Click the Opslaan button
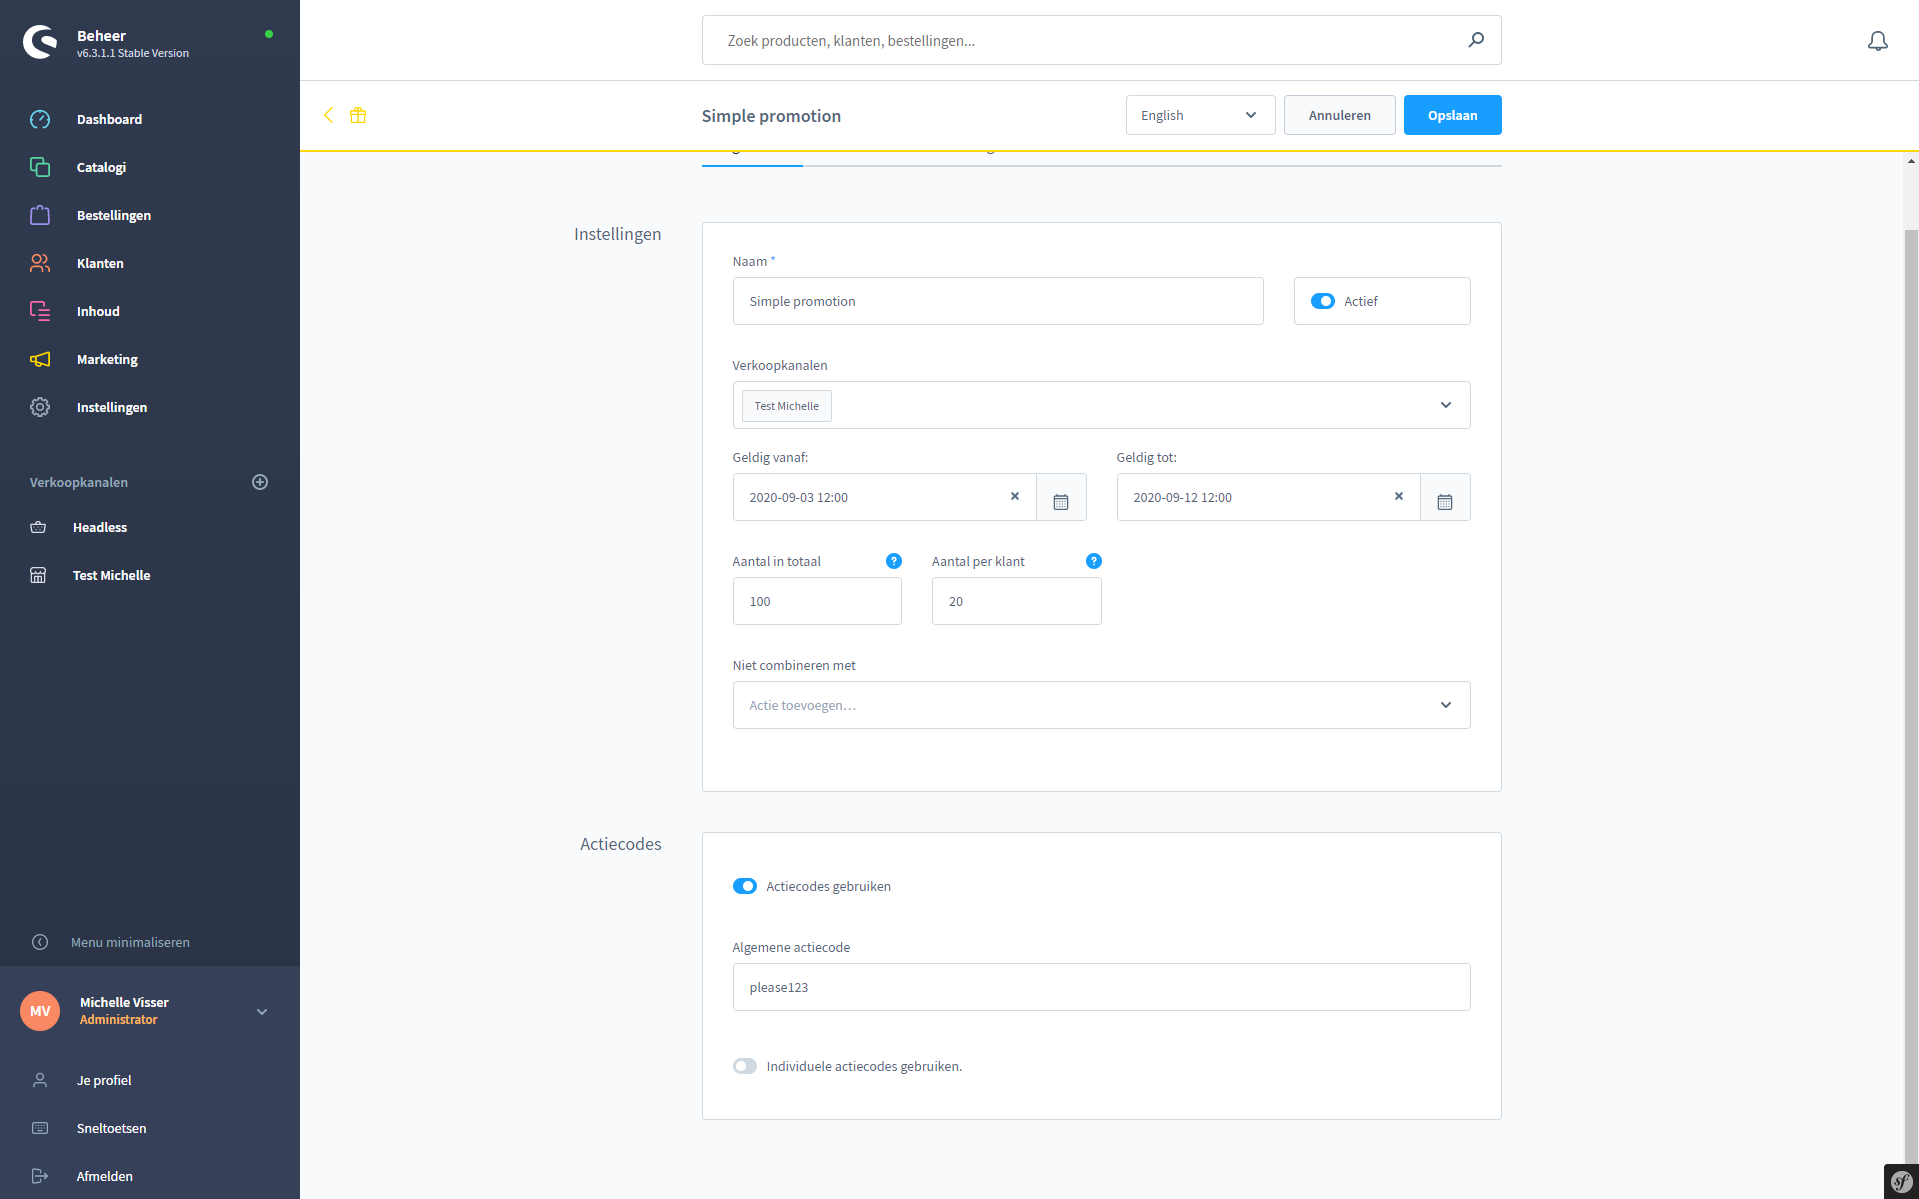 pos(1451,115)
